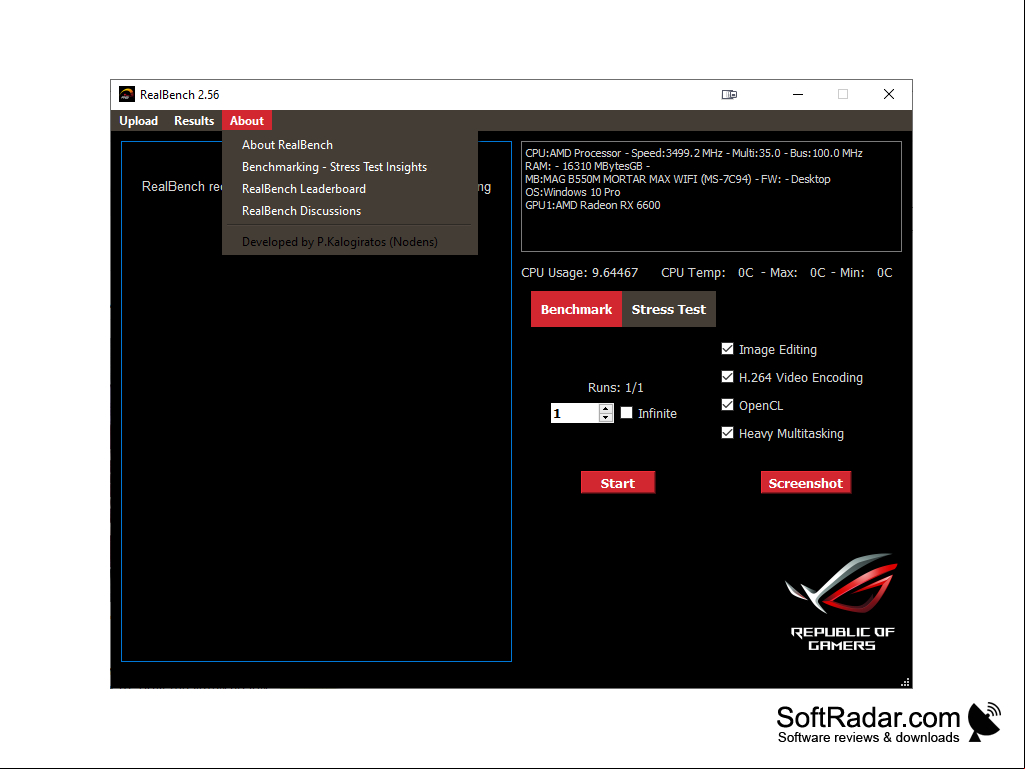1025x769 pixels.
Task: Click Developed by P.Kalogiratos (Nodens) entry
Action: (x=350, y=242)
